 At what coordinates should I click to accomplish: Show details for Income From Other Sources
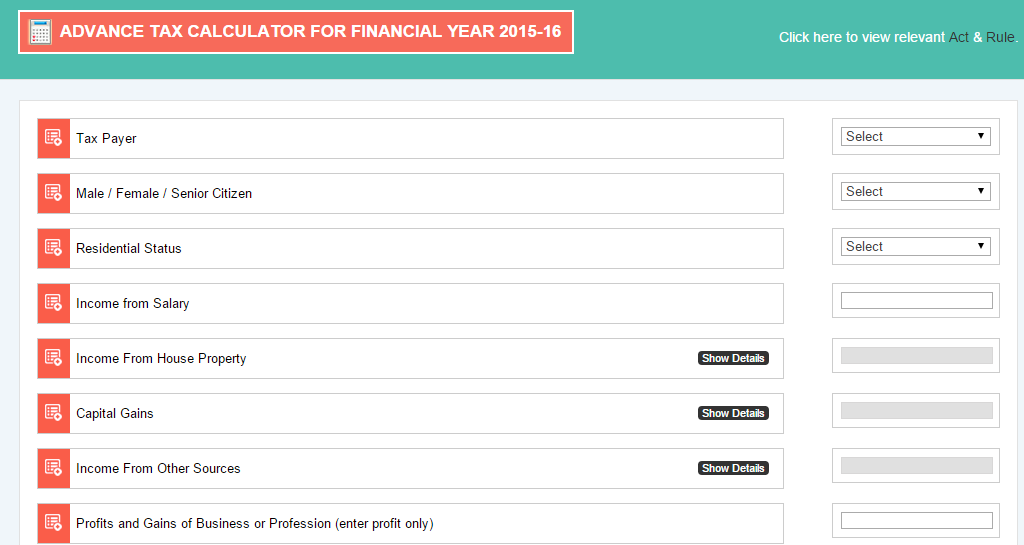733,468
